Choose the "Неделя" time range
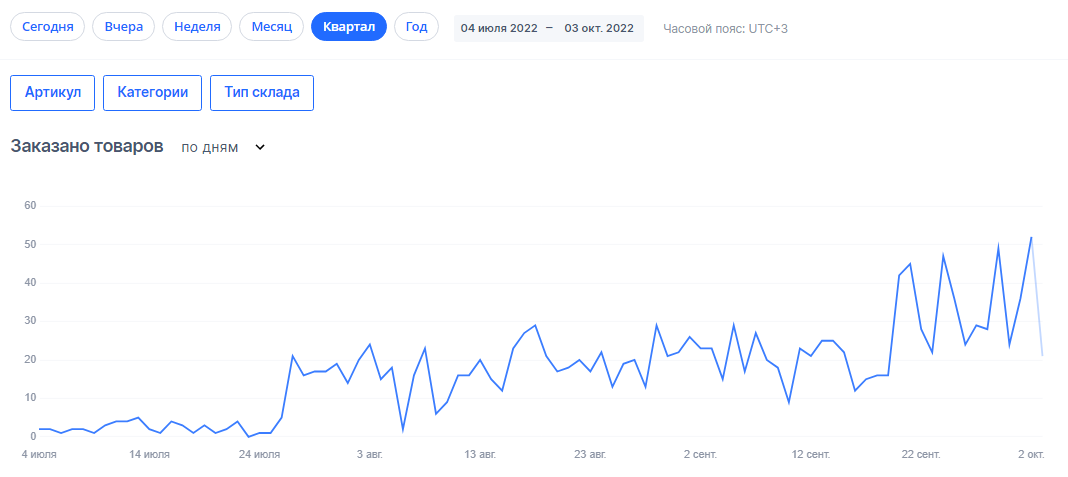 197,27
